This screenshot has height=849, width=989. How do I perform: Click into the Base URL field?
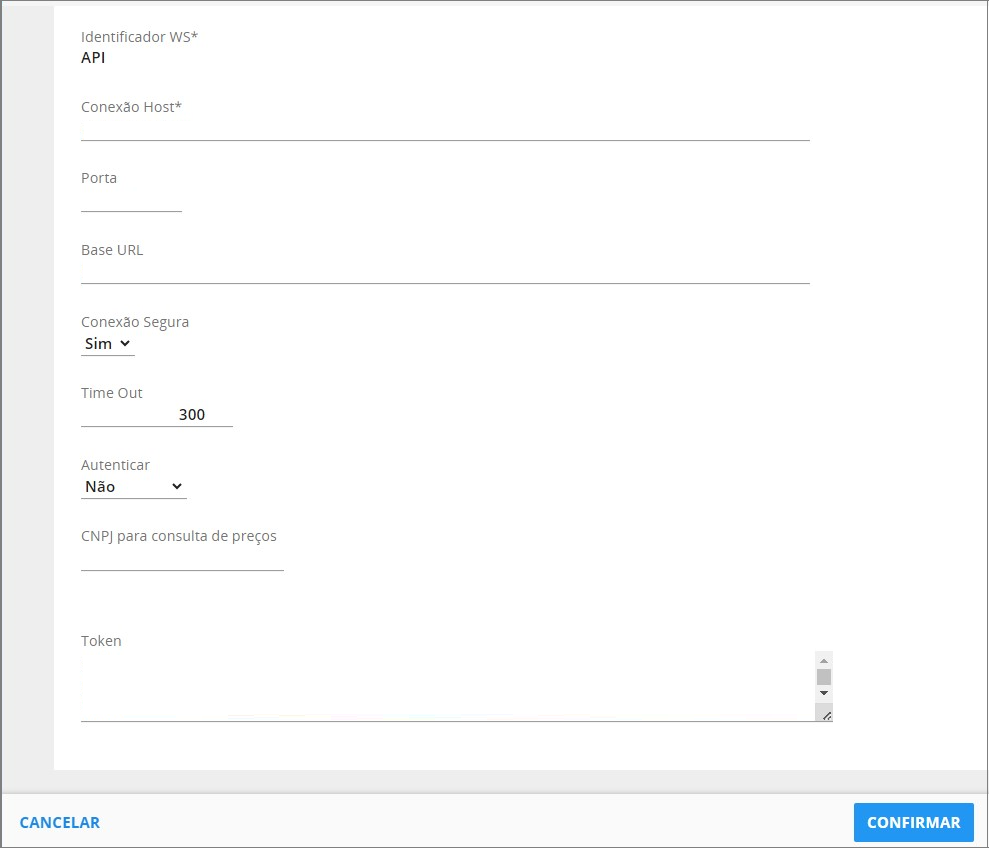pos(445,272)
